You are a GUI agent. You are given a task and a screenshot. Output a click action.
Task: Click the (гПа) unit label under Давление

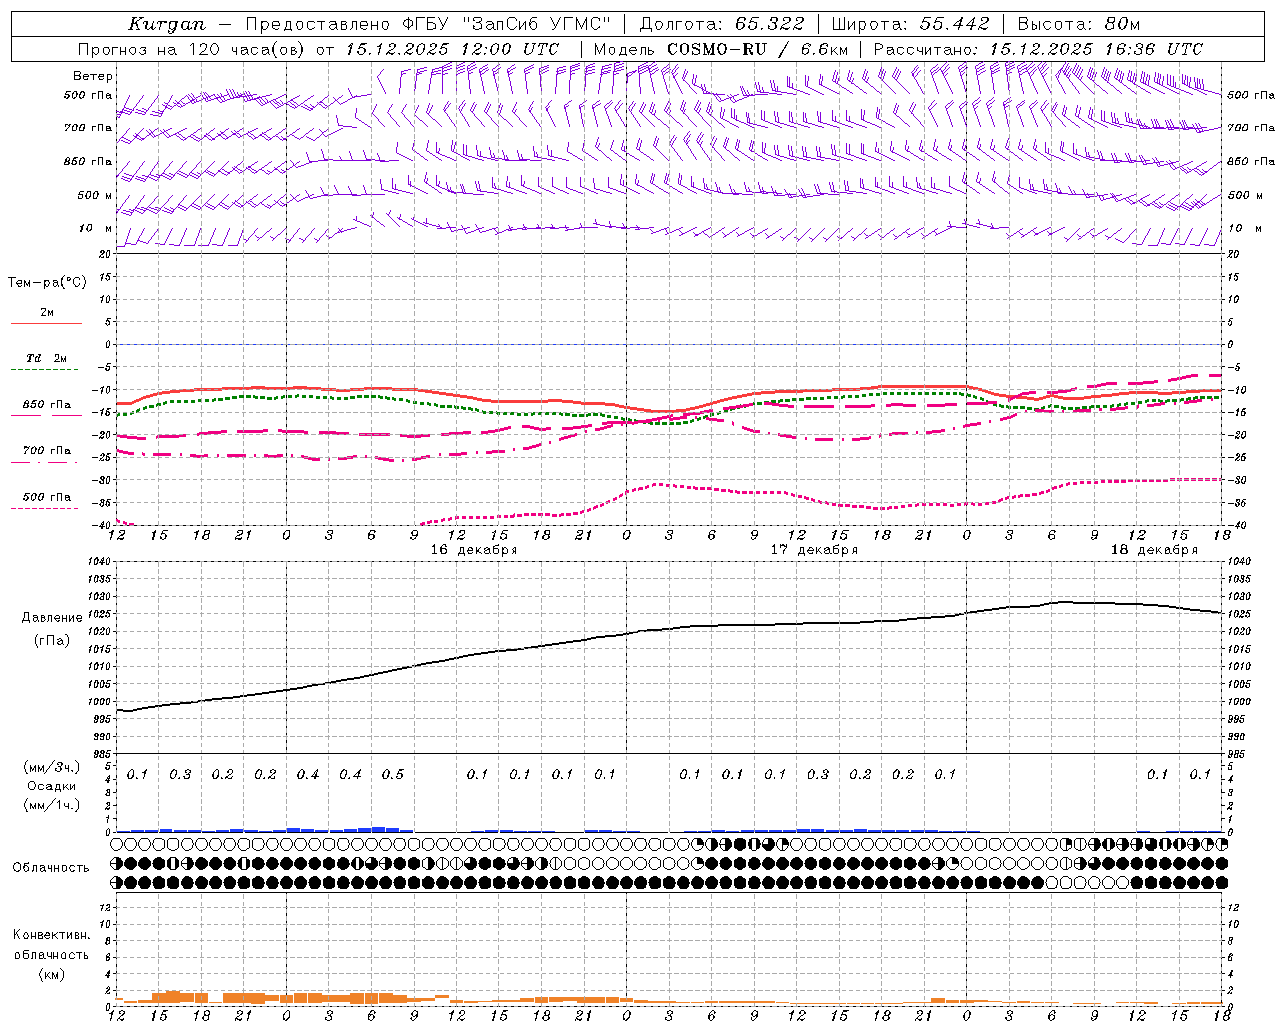(52, 641)
